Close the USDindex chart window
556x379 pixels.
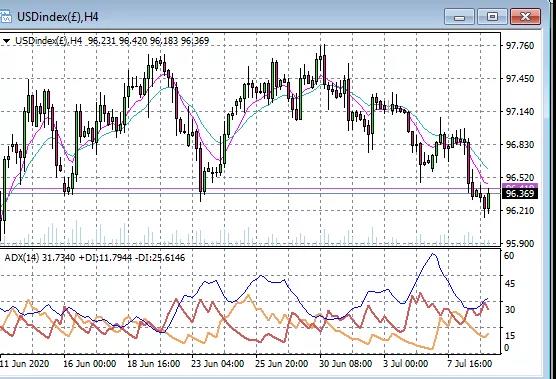coord(526,17)
